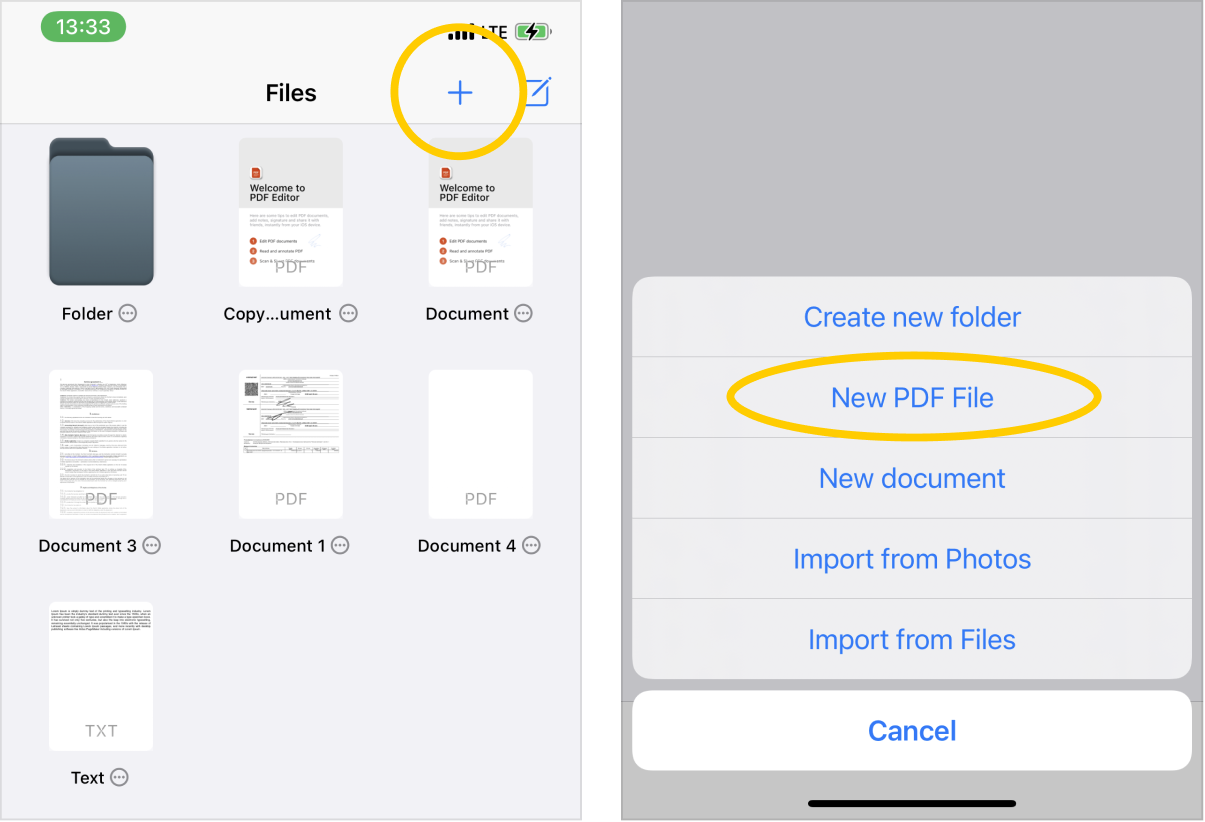Open the blank Document 4 thumbnail

[x=481, y=444]
